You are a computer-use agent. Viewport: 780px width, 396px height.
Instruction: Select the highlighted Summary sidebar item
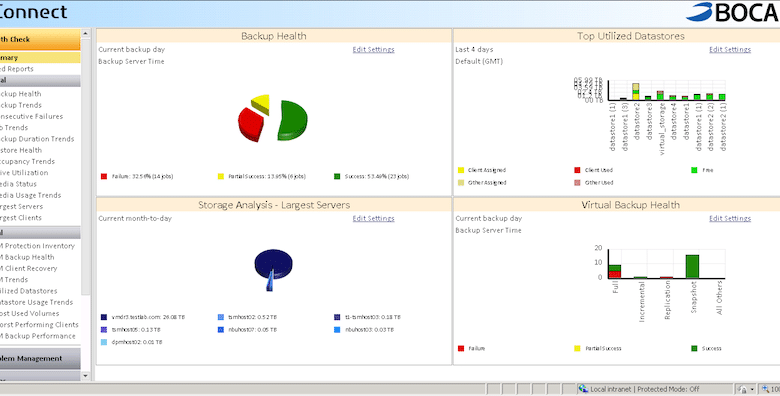40,58
